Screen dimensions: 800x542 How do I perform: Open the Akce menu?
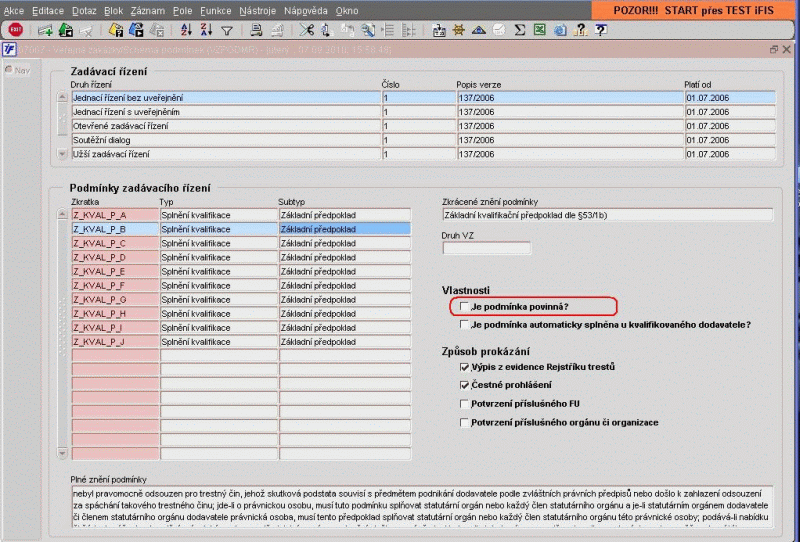[14, 10]
